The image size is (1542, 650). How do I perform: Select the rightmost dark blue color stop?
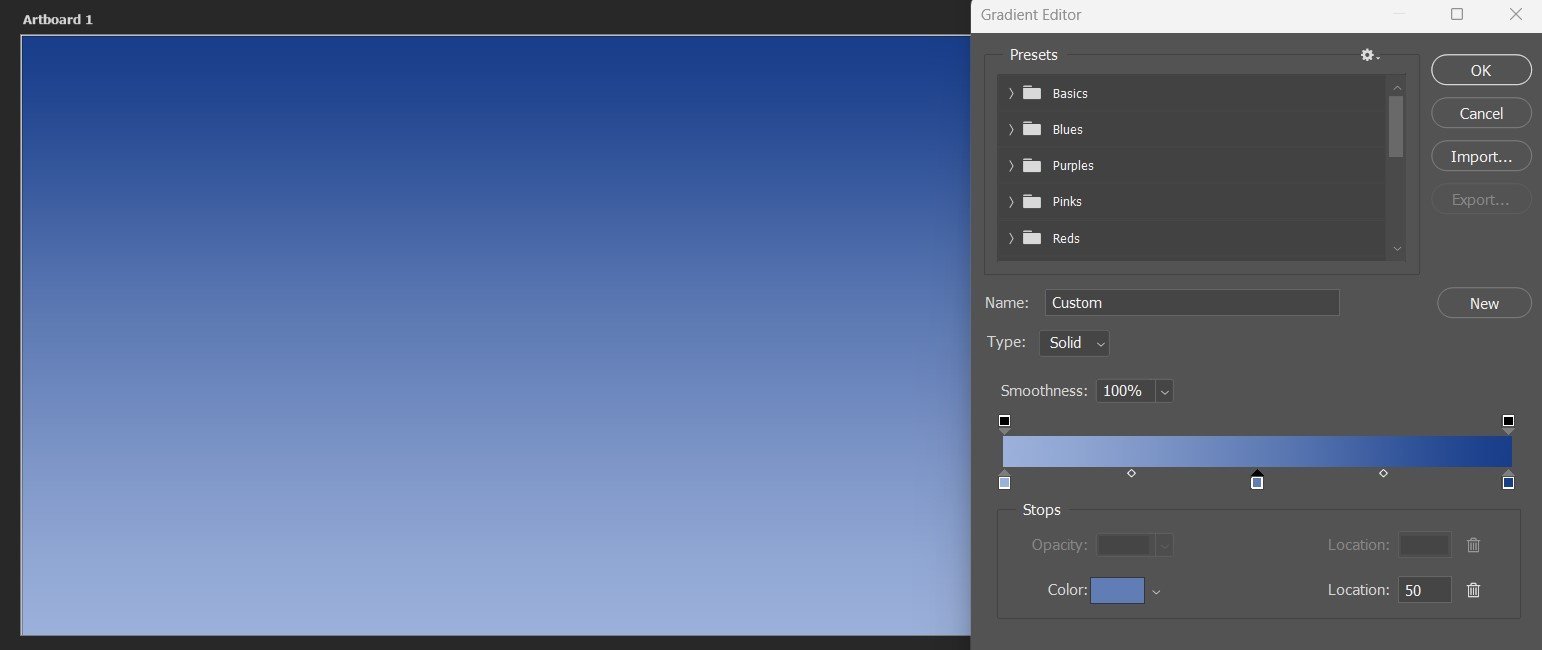tap(1508, 482)
